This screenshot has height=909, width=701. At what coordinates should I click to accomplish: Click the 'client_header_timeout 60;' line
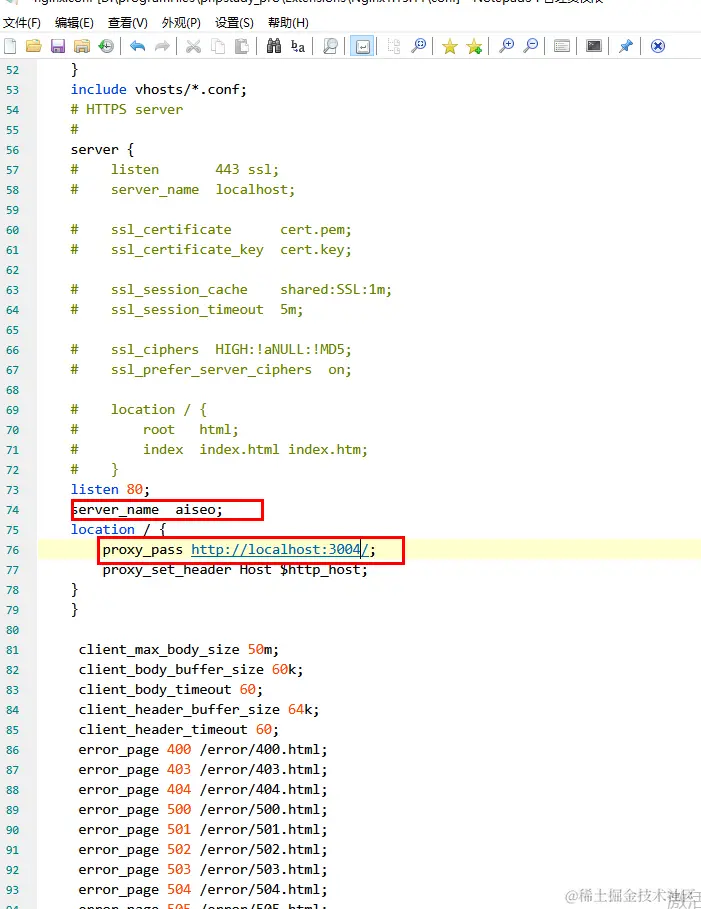(x=179, y=729)
